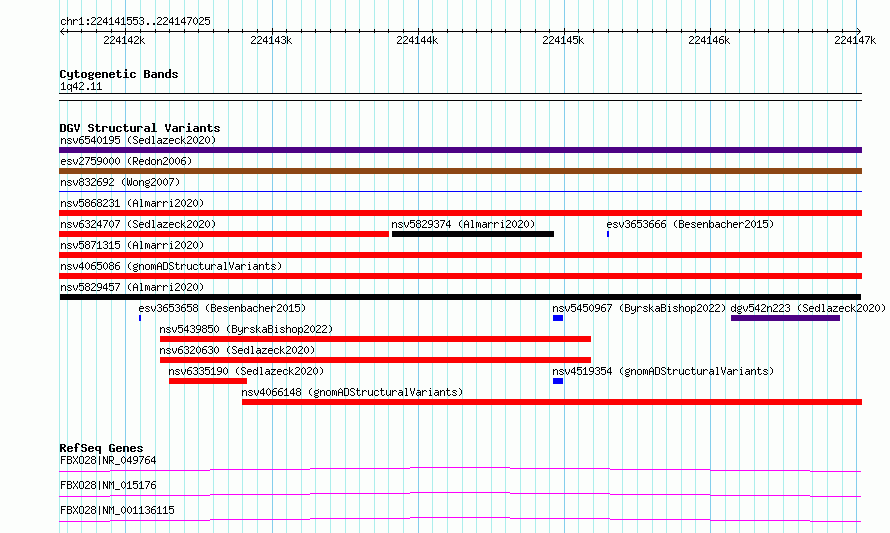The width and height of the screenshot is (890, 533).
Task: Open nsv5868231 (Almarri2020) variant label
Action: tap(132, 203)
